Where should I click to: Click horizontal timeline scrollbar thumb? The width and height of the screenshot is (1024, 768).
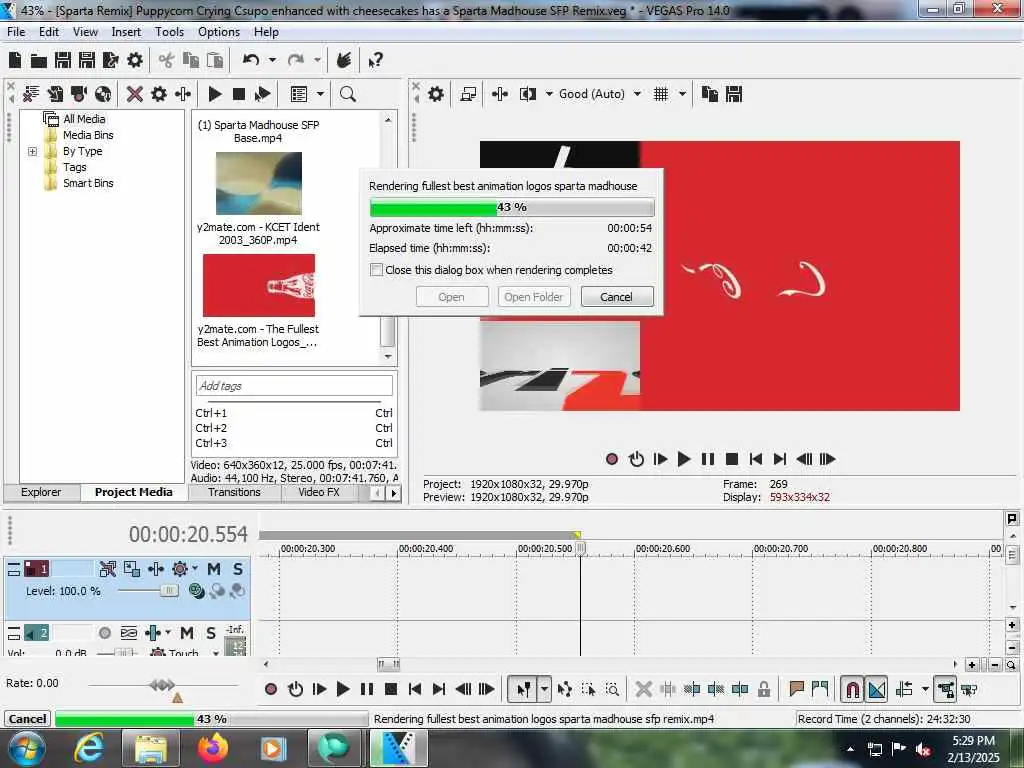click(389, 664)
